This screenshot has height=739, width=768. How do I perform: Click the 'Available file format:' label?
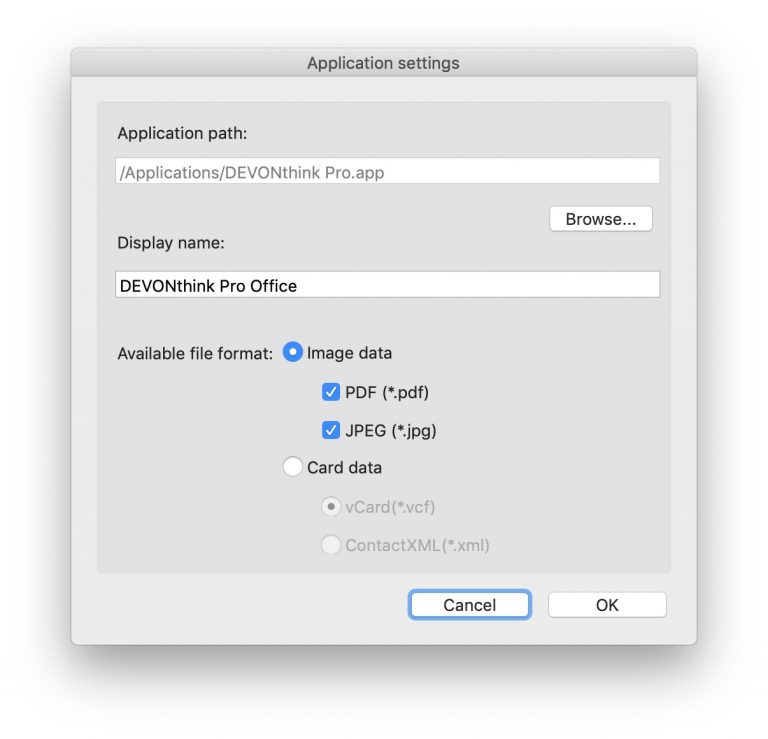[x=195, y=354]
